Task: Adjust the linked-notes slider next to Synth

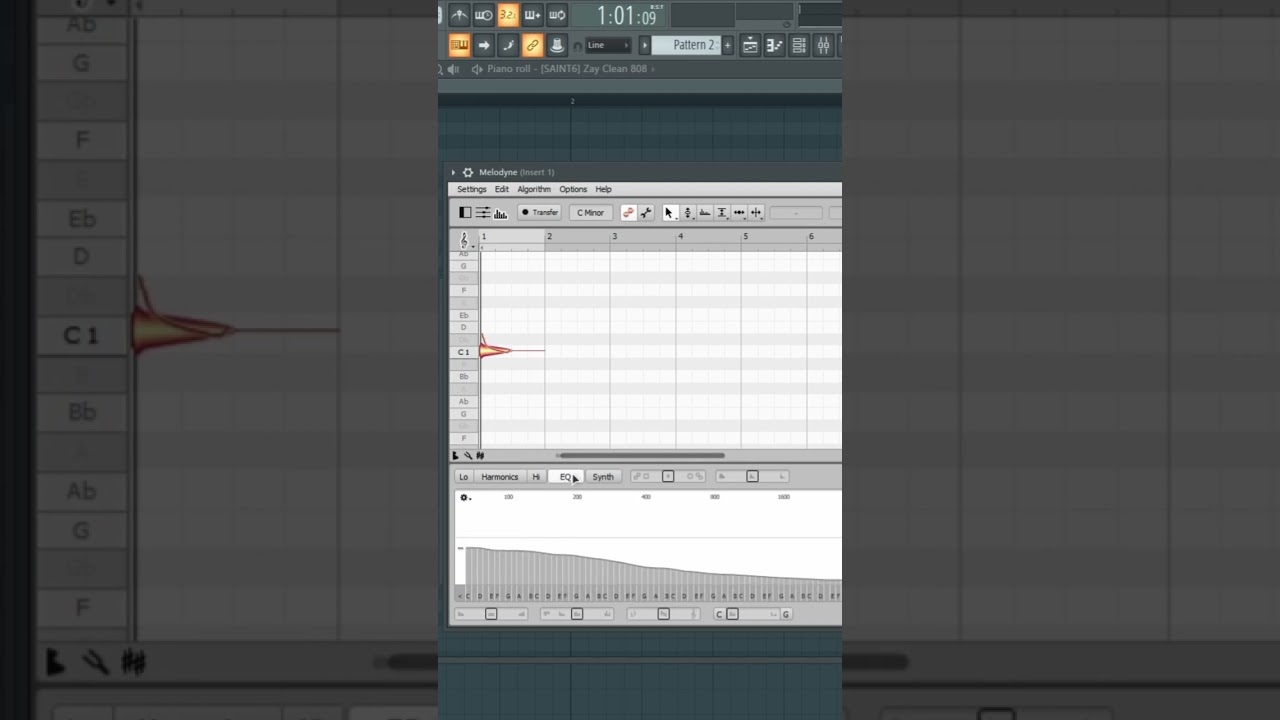Action: tap(668, 477)
